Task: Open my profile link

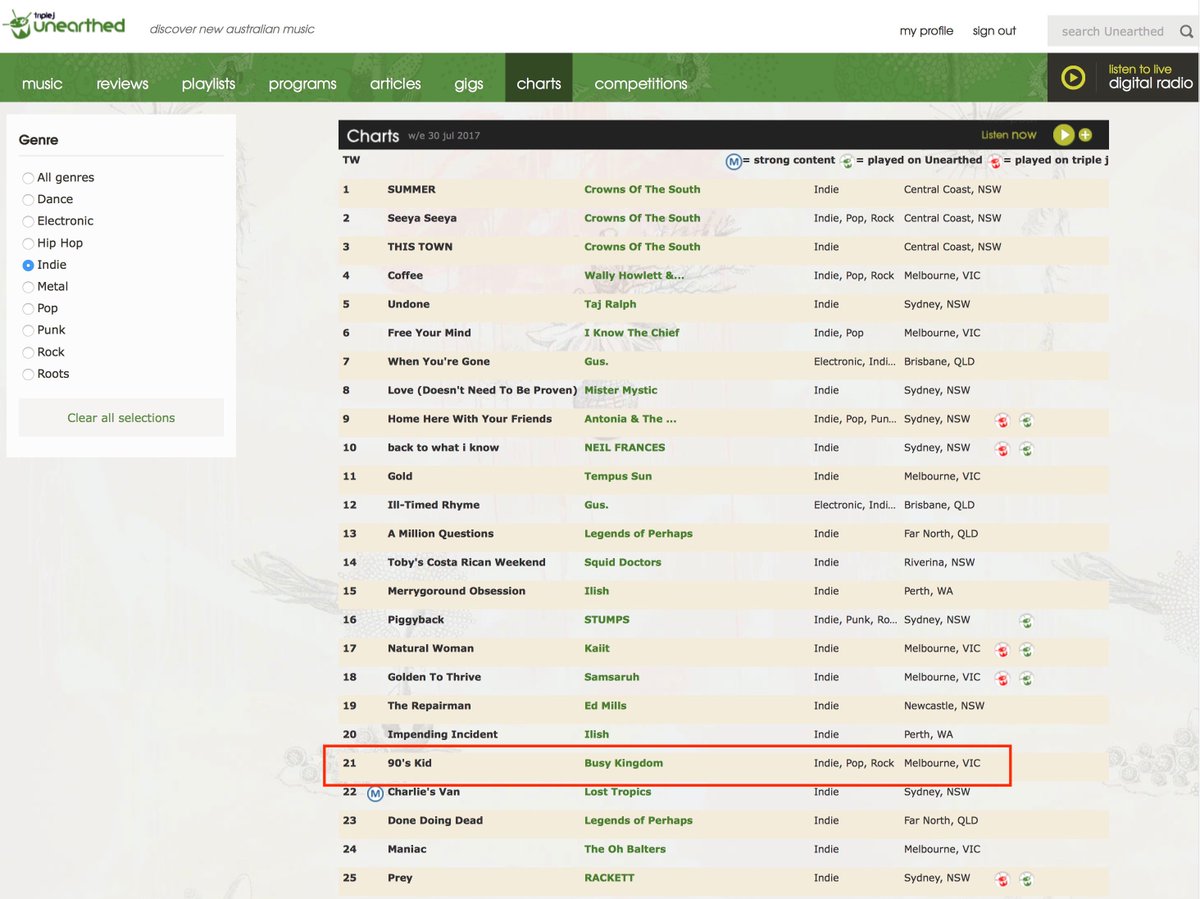Action: 926,31
